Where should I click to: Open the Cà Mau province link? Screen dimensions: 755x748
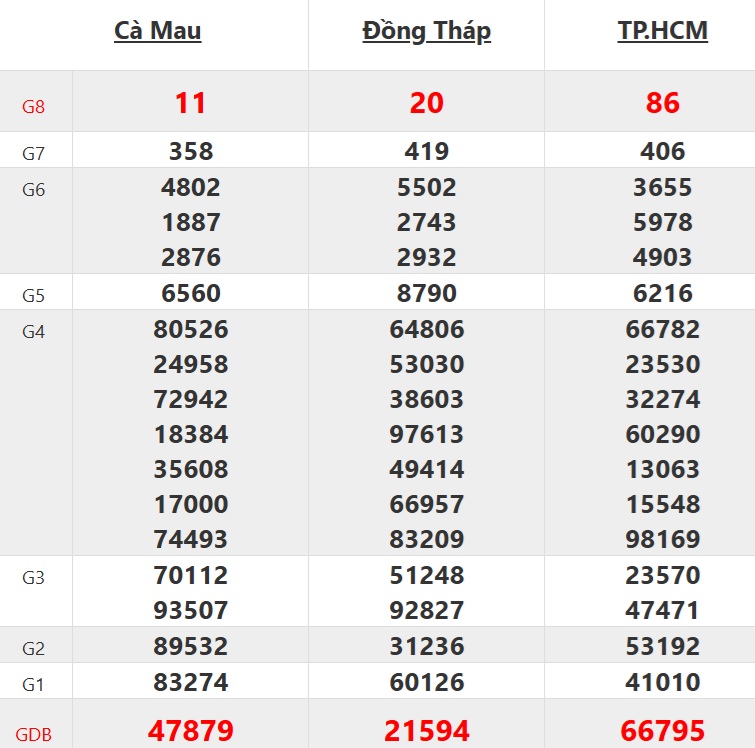[x=158, y=31]
